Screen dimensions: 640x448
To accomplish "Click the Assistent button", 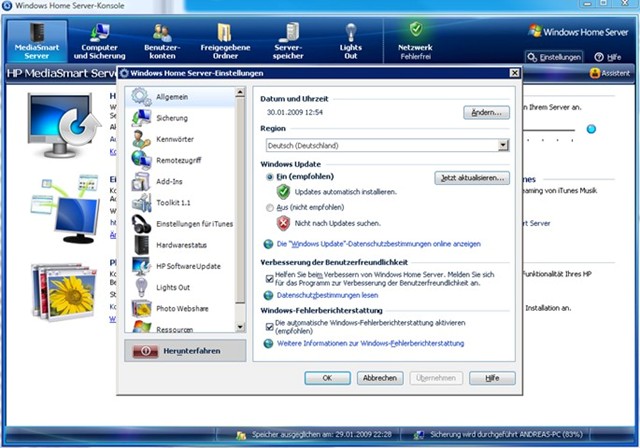I will (610, 73).
